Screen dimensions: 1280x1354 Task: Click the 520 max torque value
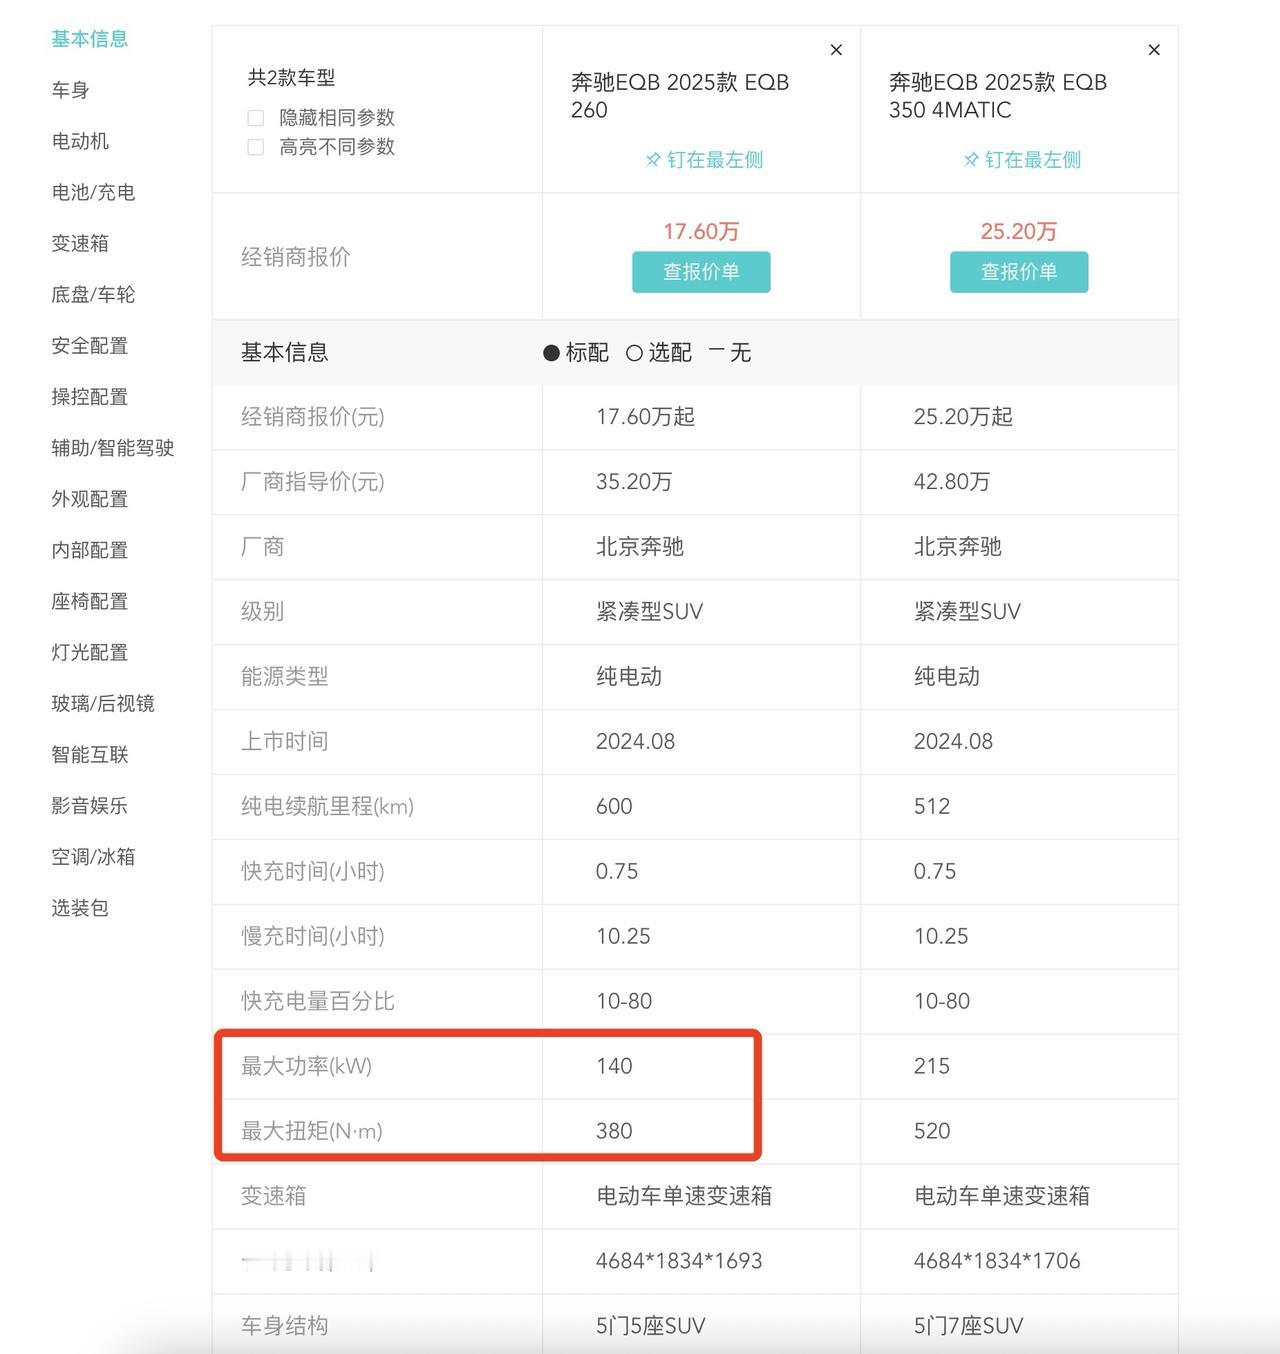[932, 1131]
